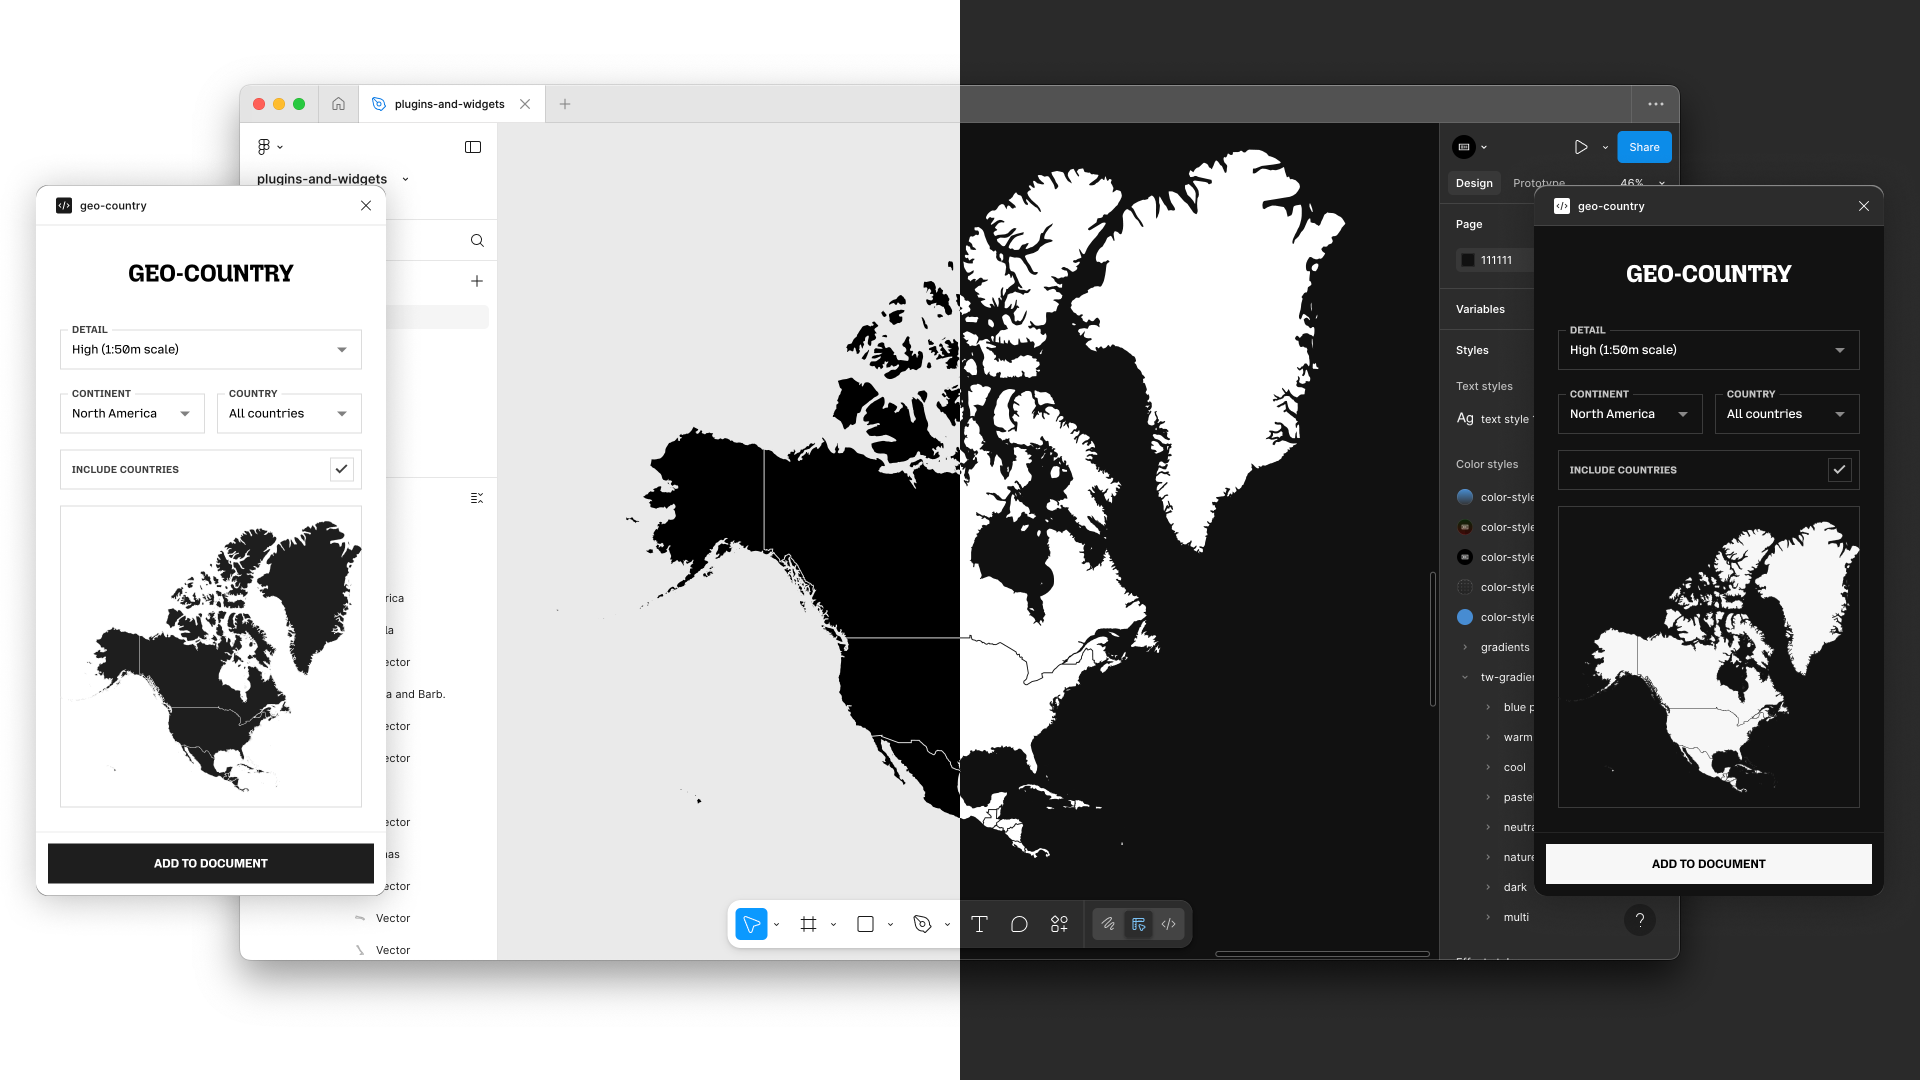Select the 'text style' Ag entry
The width and height of the screenshot is (1920, 1080).
1494,419
